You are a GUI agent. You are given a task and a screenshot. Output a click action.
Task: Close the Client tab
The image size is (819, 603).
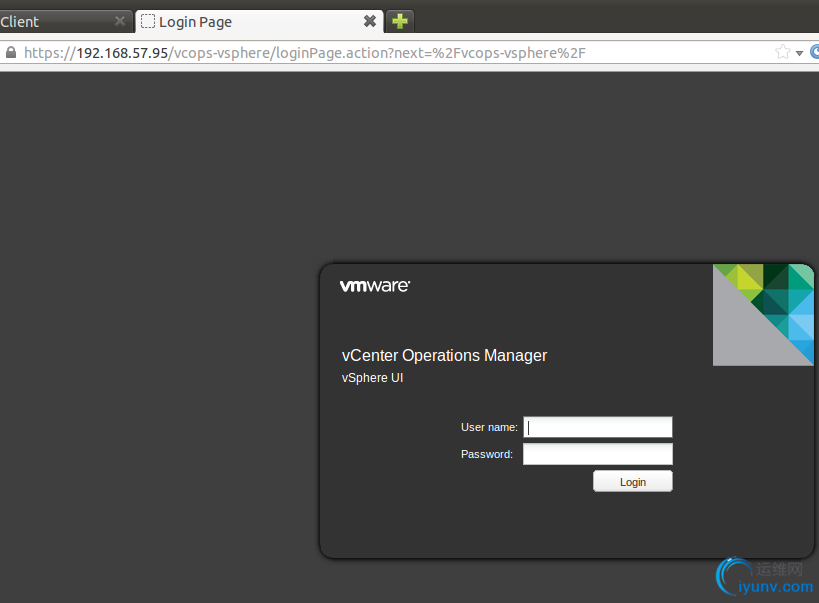pyautogui.click(x=120, y=21)
